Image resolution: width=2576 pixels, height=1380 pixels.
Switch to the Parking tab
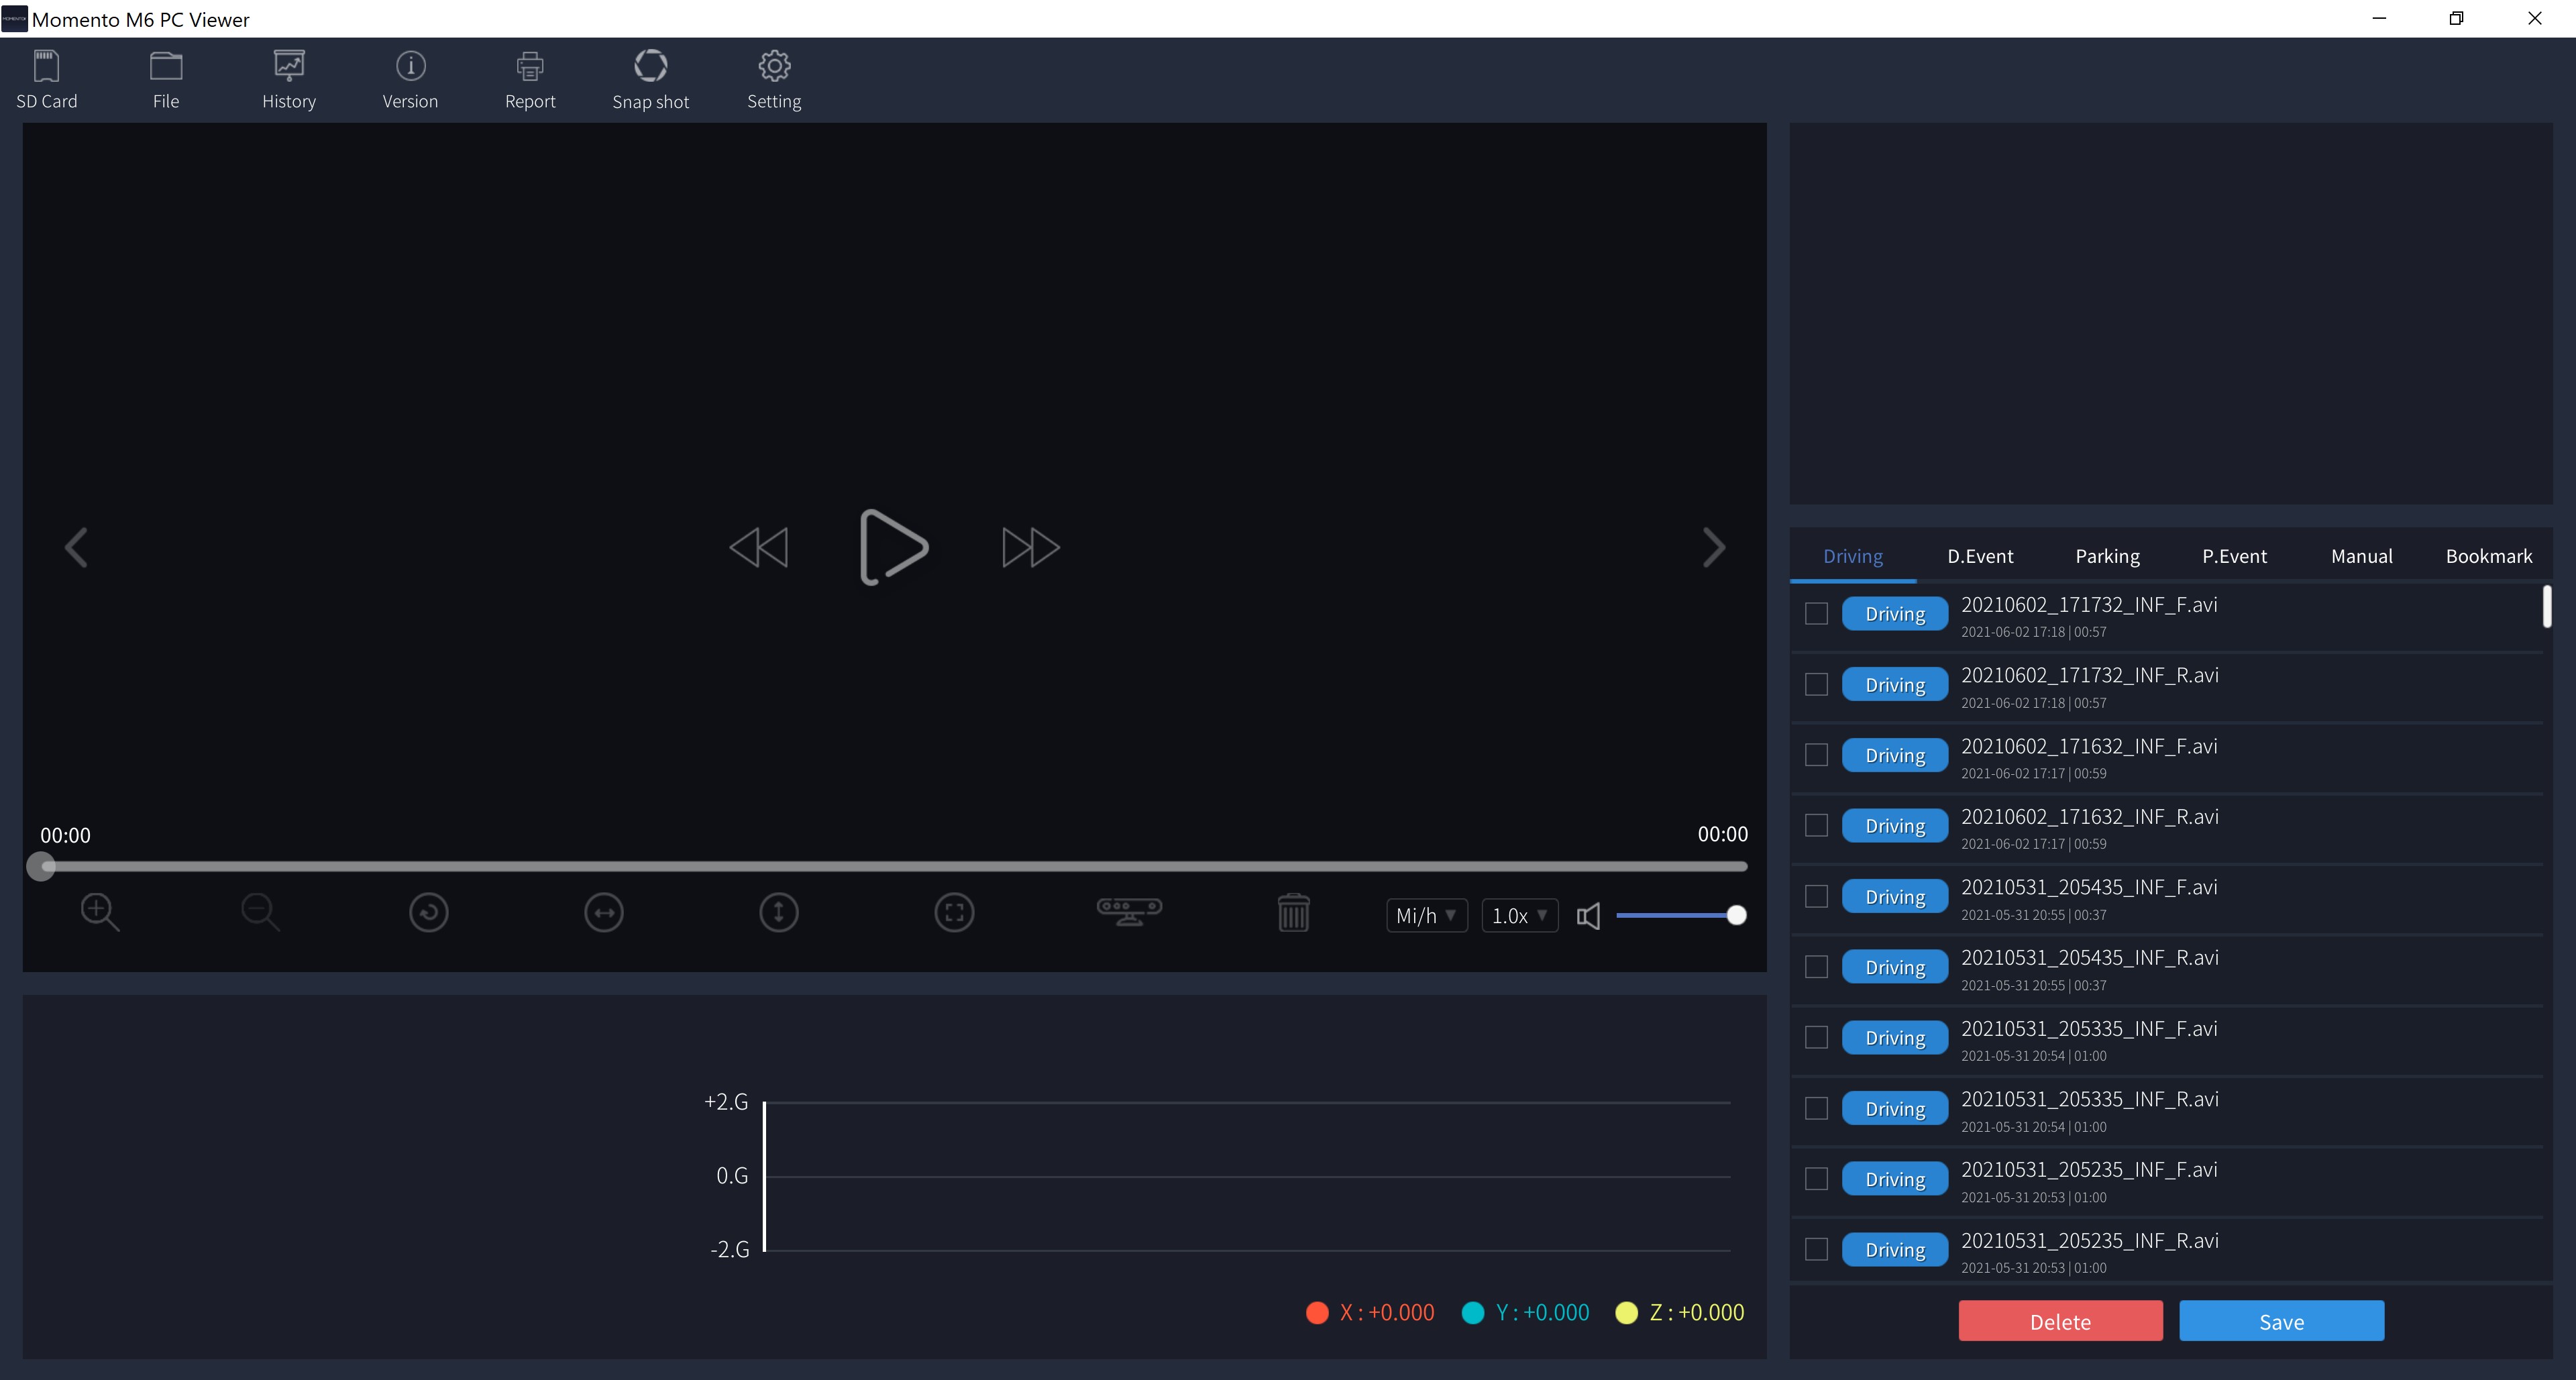tap(2107, 556)
